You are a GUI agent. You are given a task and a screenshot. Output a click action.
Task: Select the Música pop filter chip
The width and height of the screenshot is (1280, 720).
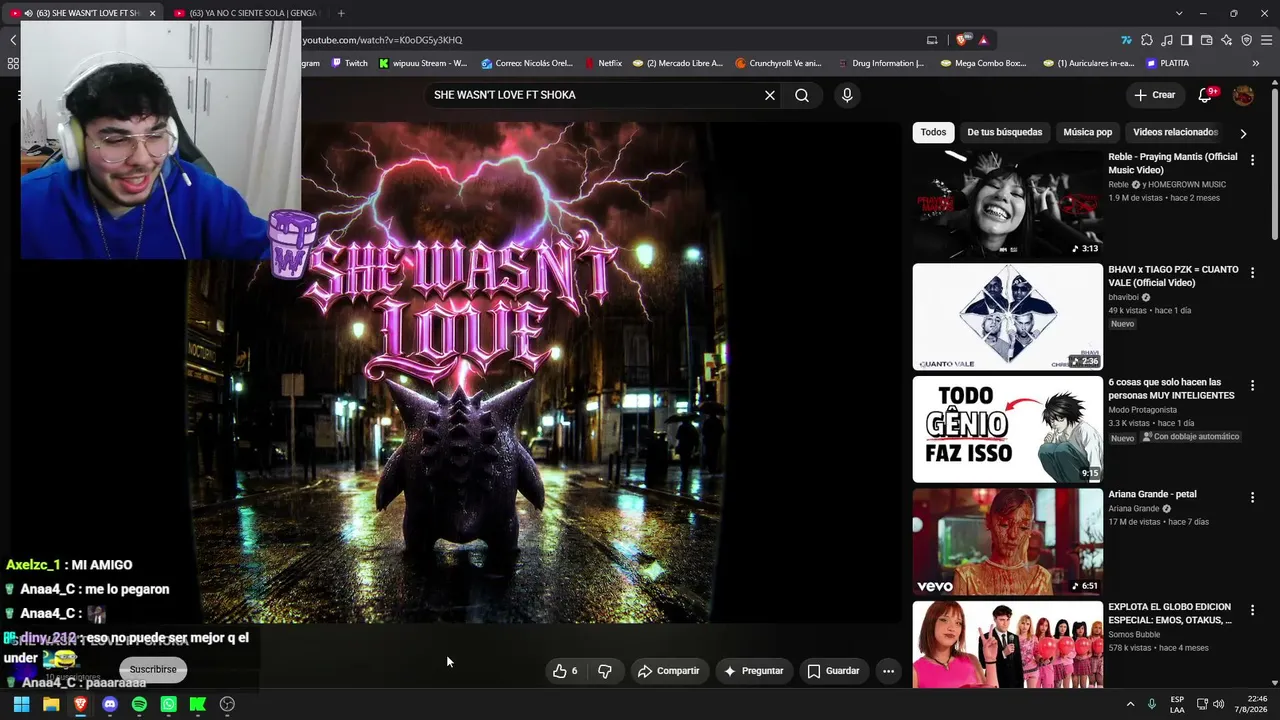[x=1087, y=132]
